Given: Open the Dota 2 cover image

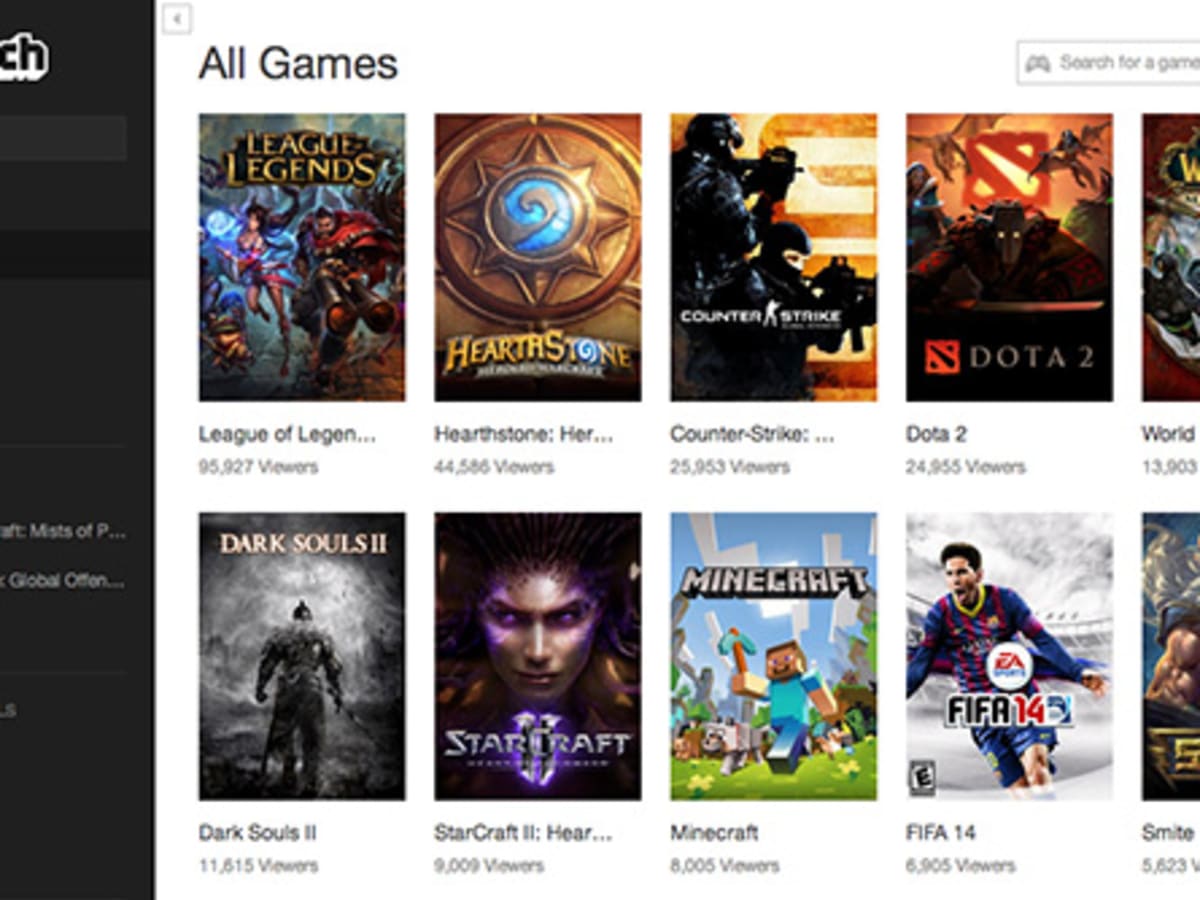Looking at the screenshot, I should pyautogui.click(x=1010, y=257).
